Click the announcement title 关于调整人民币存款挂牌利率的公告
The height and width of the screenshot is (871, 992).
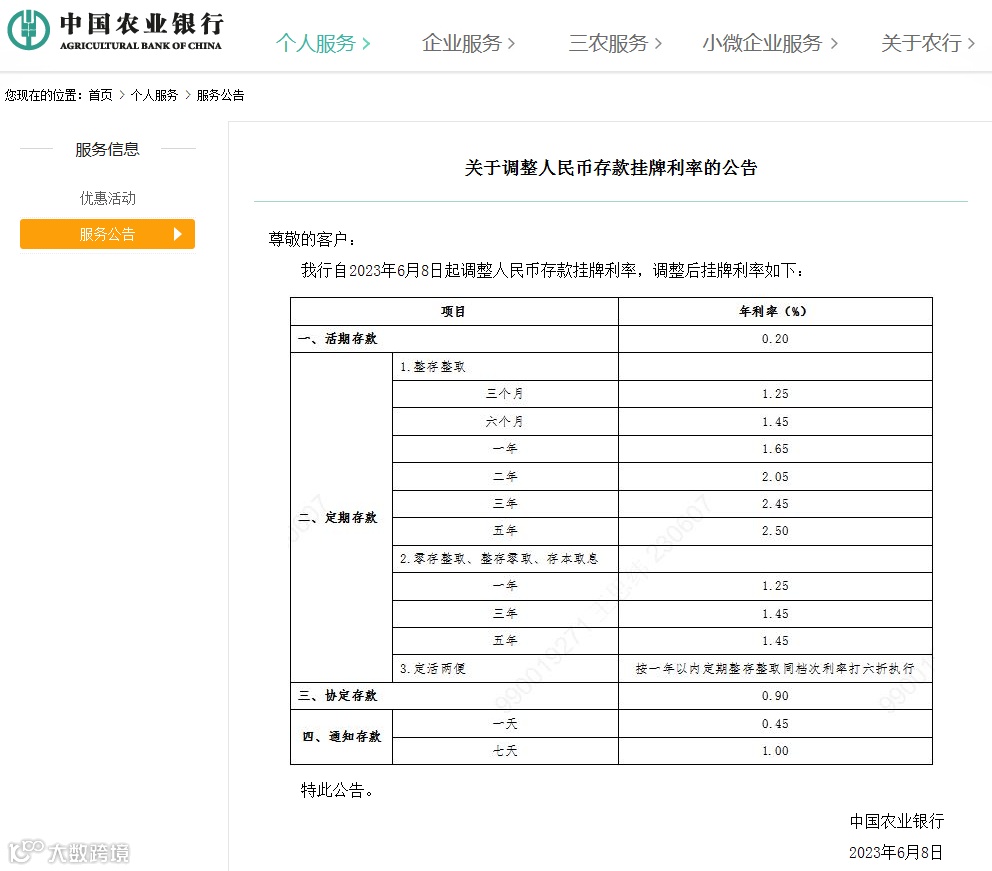[x=611, y=168]
